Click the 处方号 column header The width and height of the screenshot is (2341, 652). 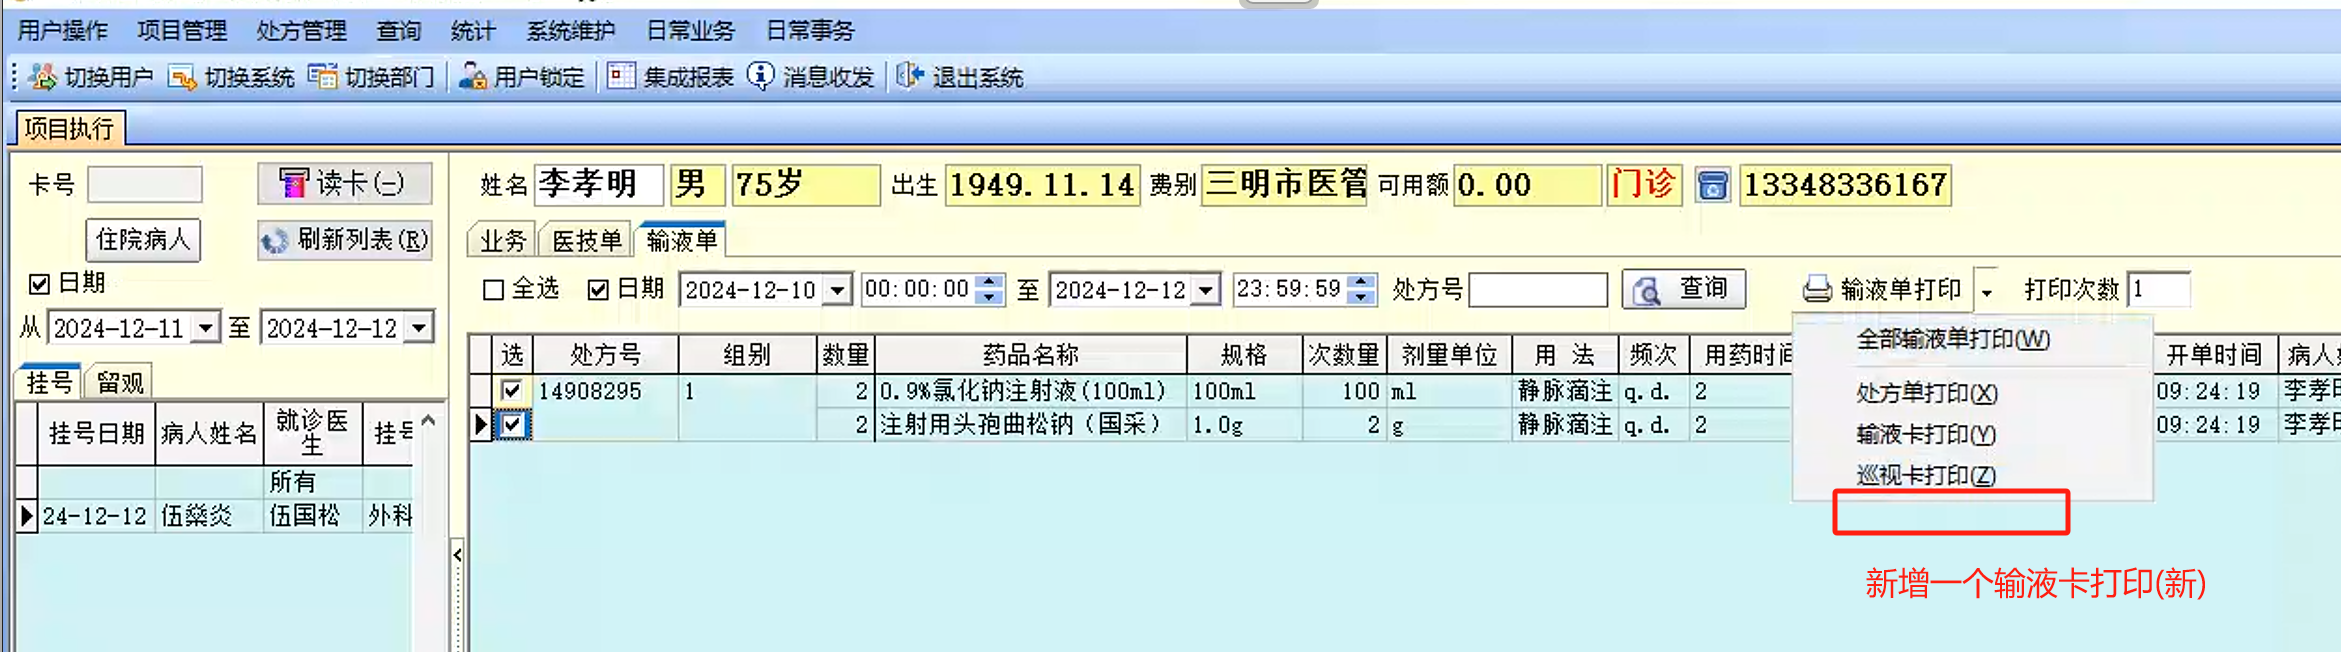point(605,355)
